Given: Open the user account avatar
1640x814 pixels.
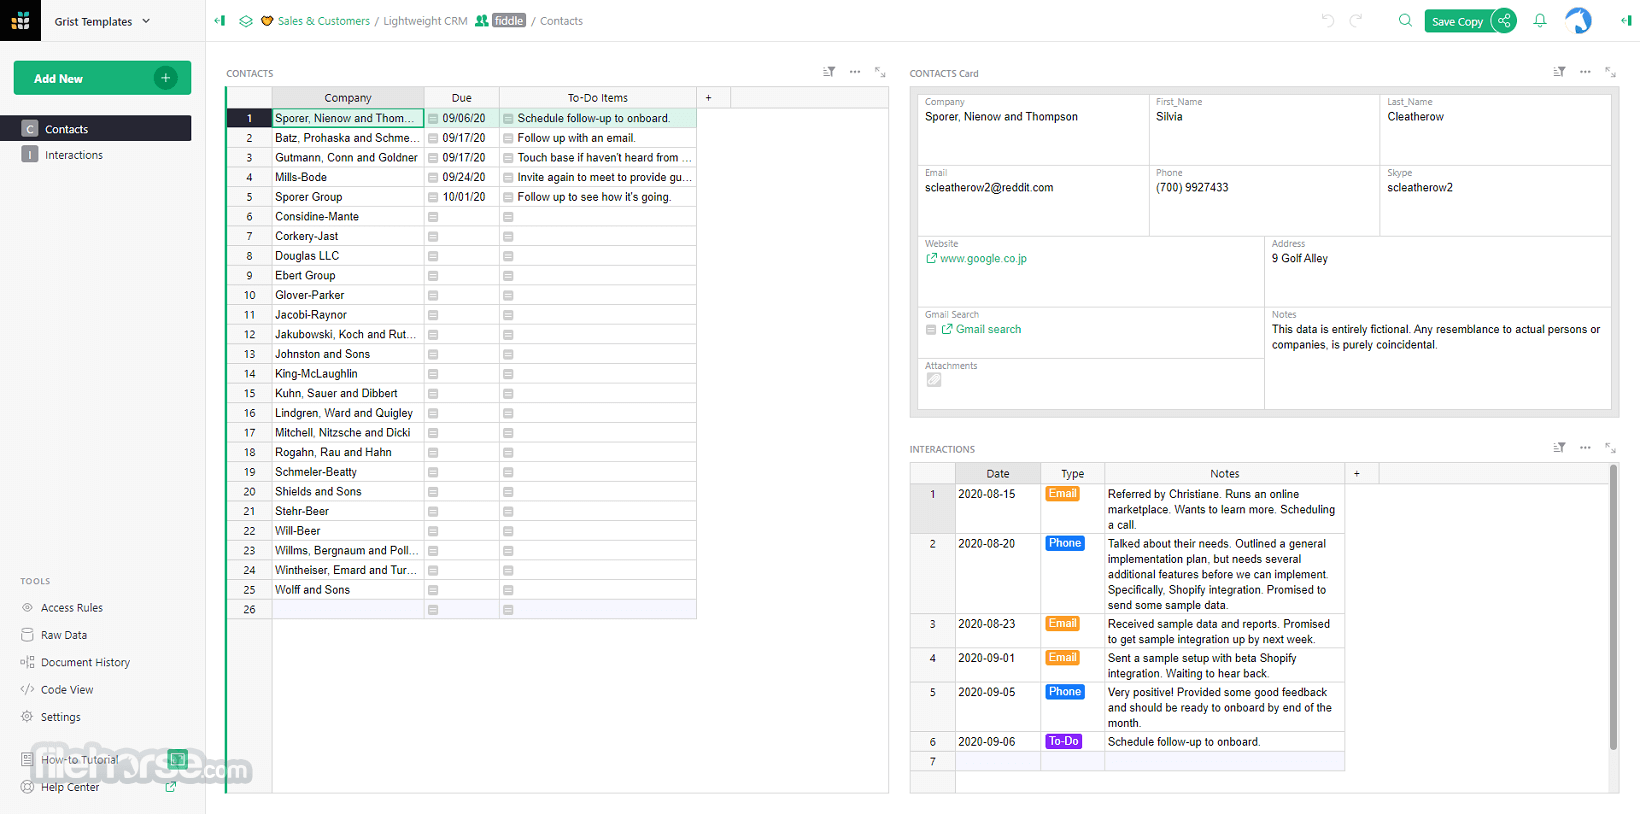Looking at the screenshot, I should click(x=1578, y=20).
